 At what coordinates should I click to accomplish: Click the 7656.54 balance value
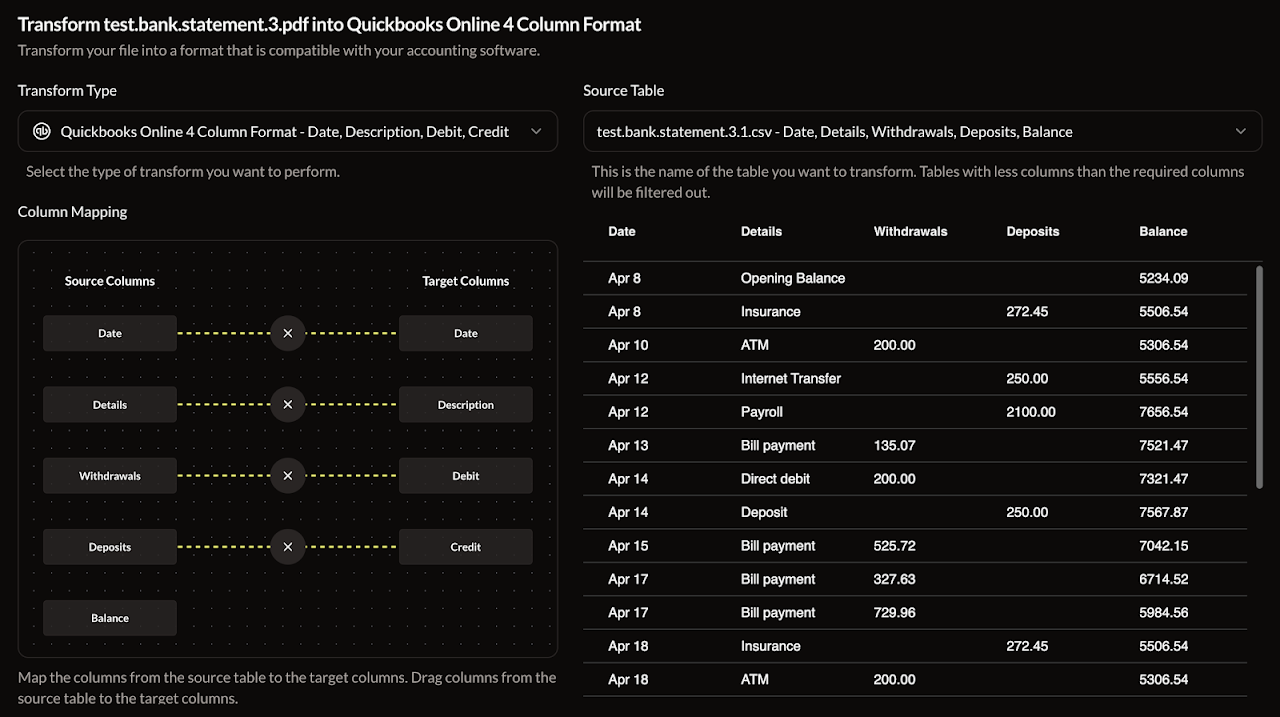click(1163, 412)
